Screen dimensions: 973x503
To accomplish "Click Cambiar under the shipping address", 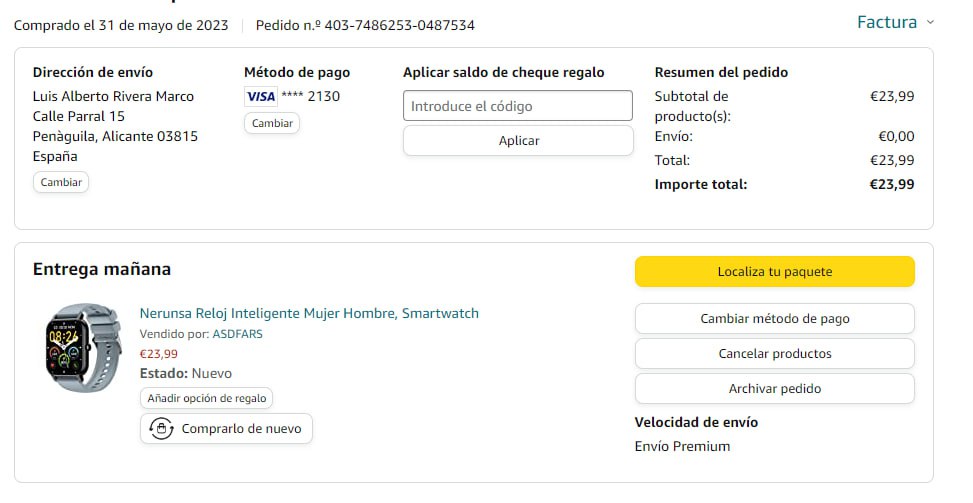I will pyautogui.click(x=61, y=182).
